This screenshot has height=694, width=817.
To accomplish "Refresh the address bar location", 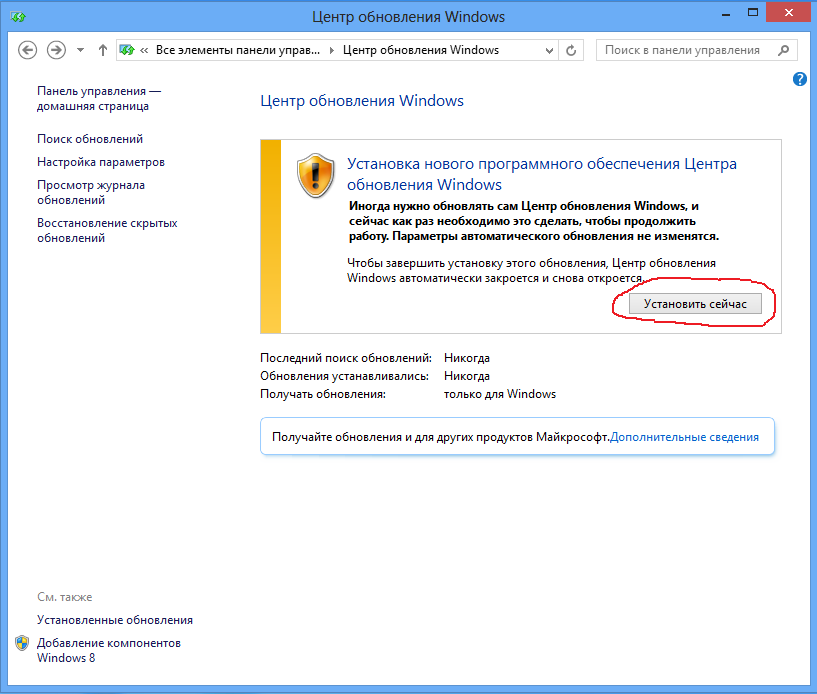I will 571,50.
